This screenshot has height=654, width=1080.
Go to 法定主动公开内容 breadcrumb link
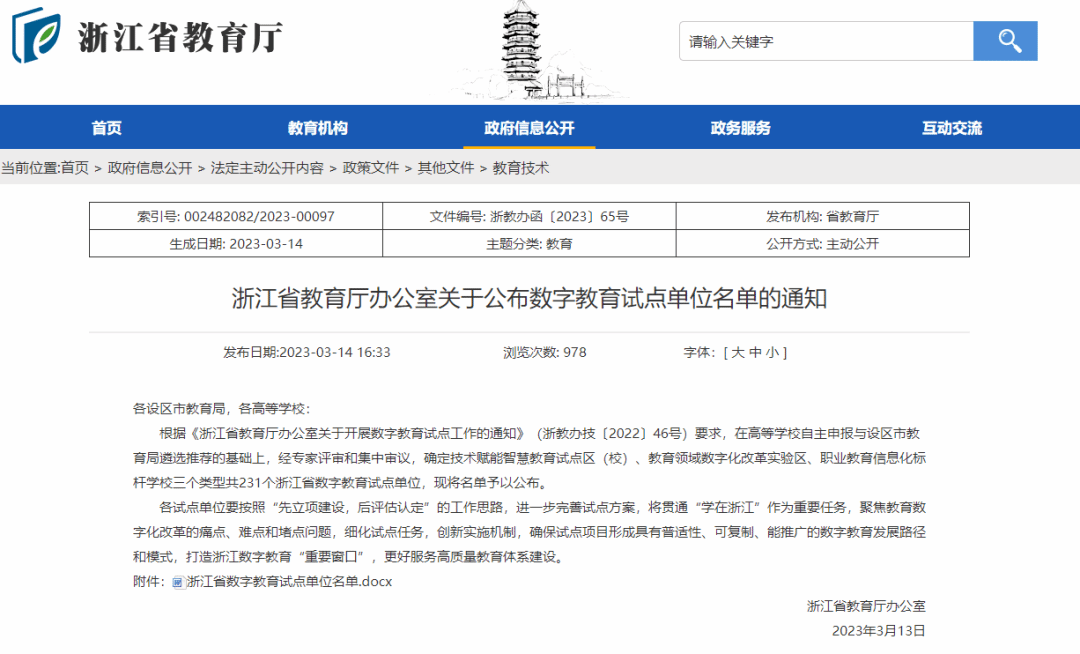(x=267, y=168)
